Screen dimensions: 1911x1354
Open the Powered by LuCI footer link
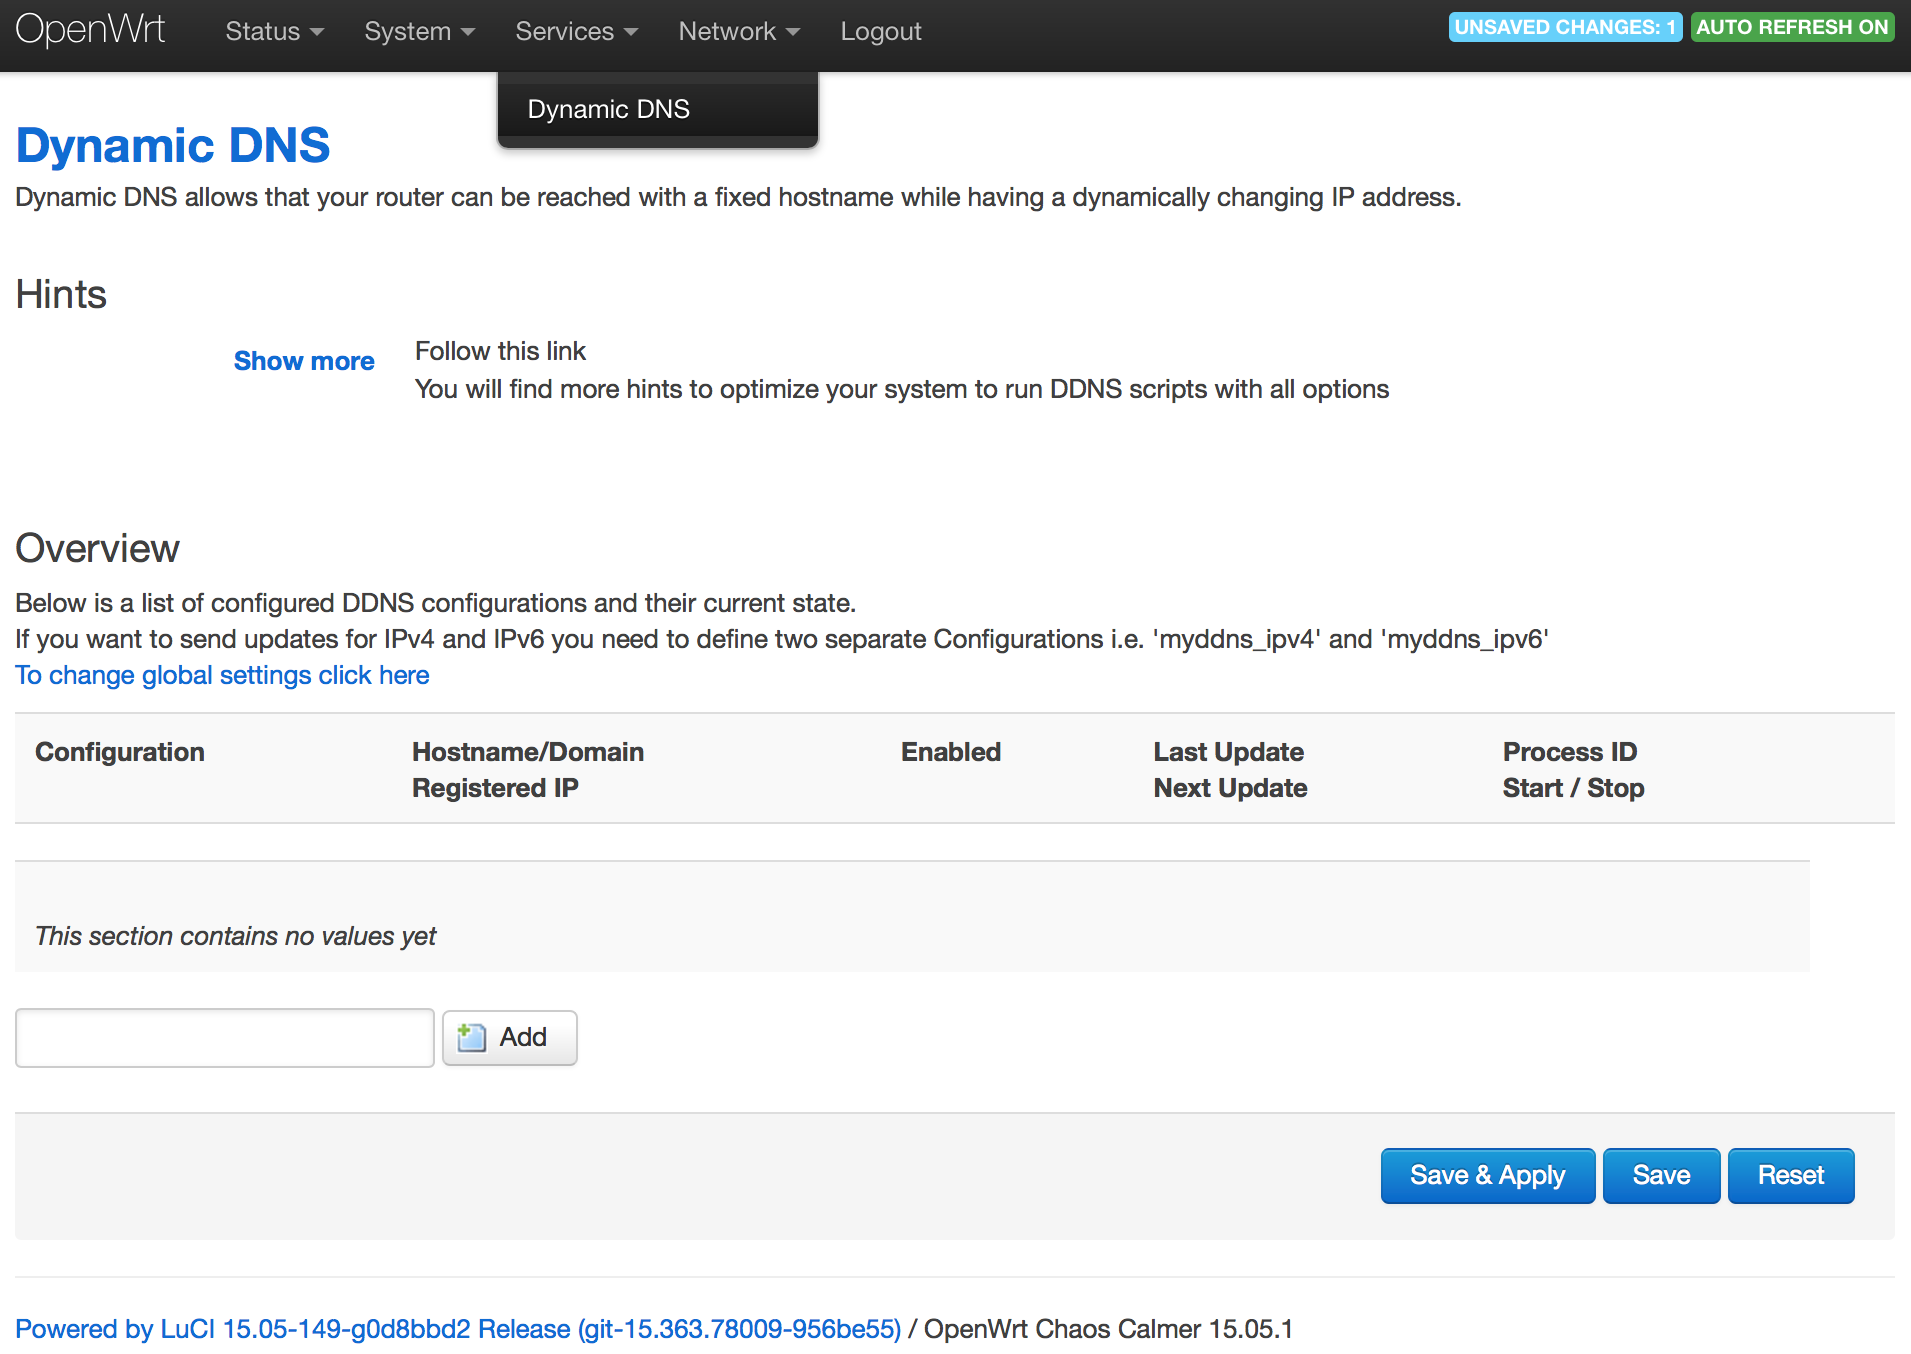[458, 1329]
